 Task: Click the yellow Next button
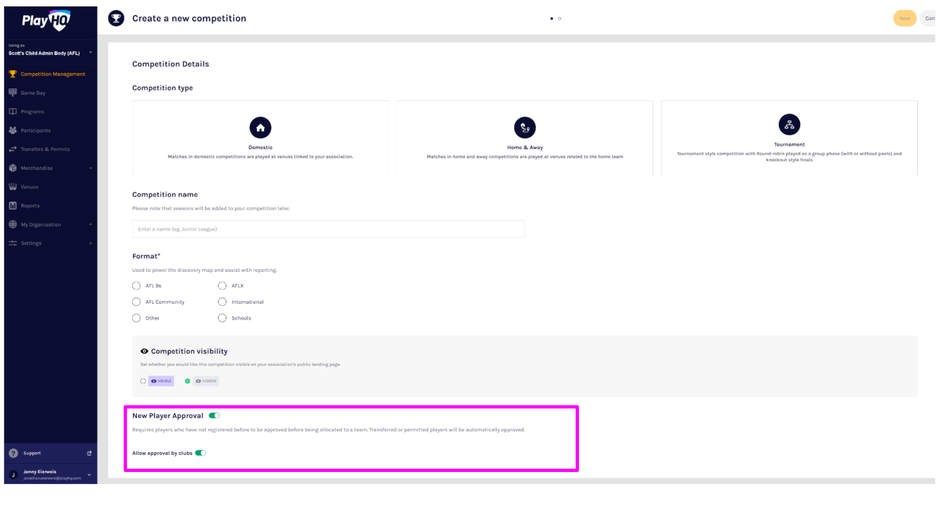click(904, 18)
